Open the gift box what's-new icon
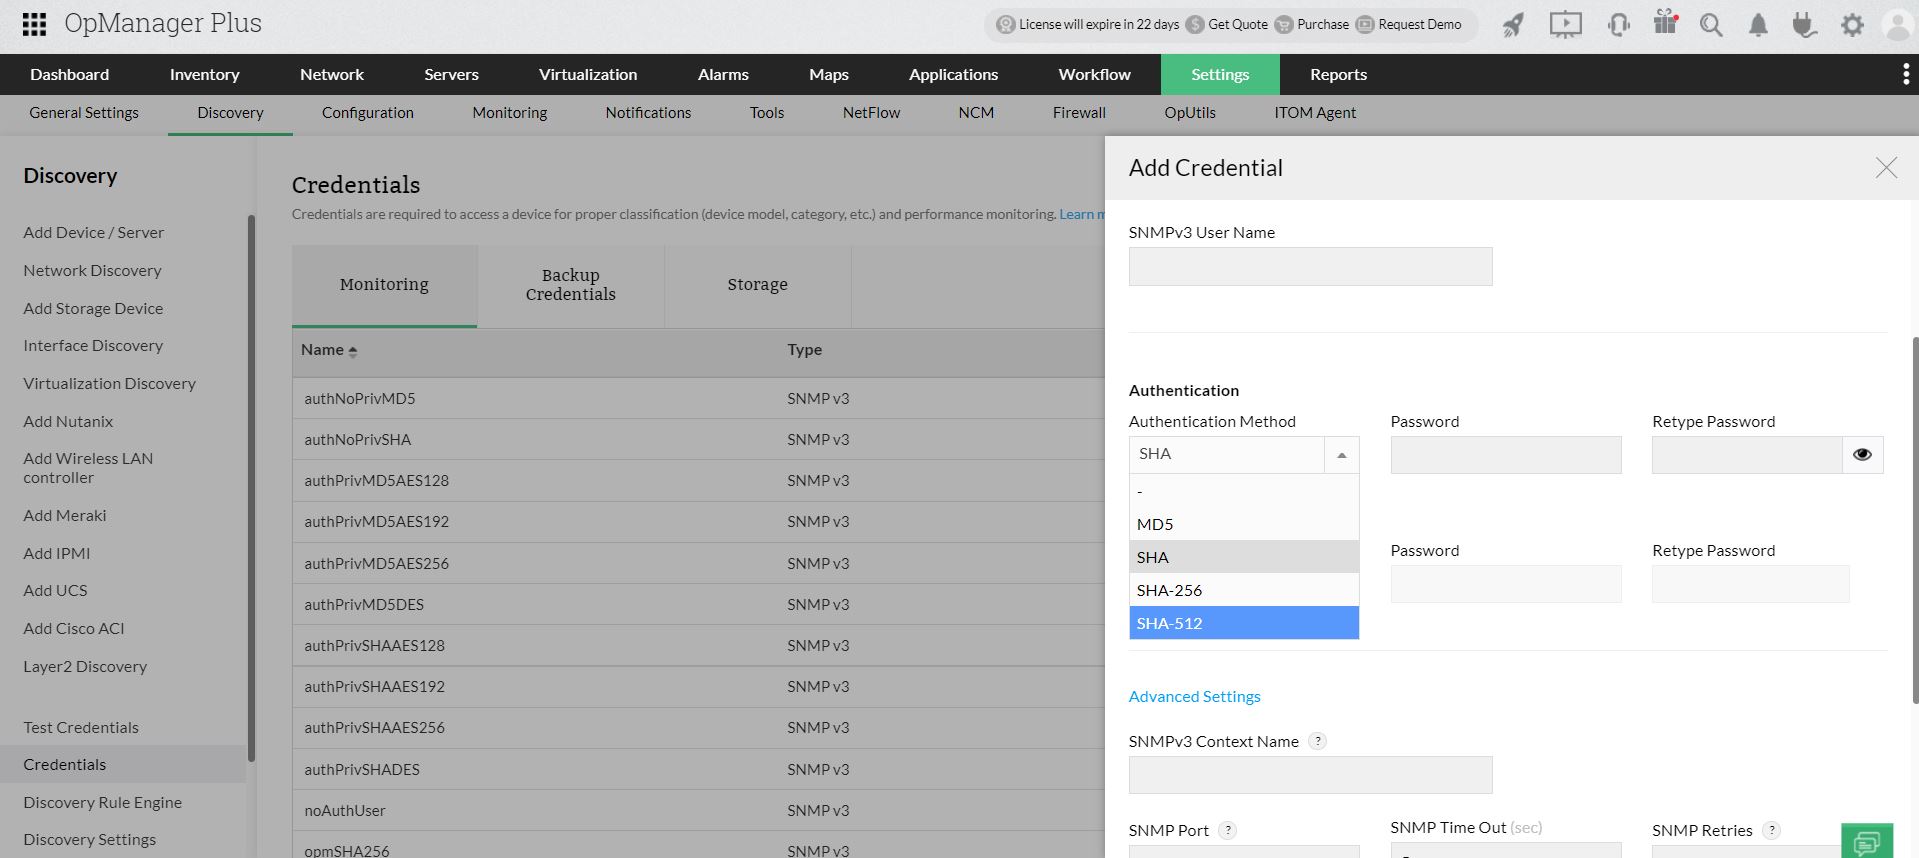The height and width of the screenshot is (858, 1919). [1665, 23]
